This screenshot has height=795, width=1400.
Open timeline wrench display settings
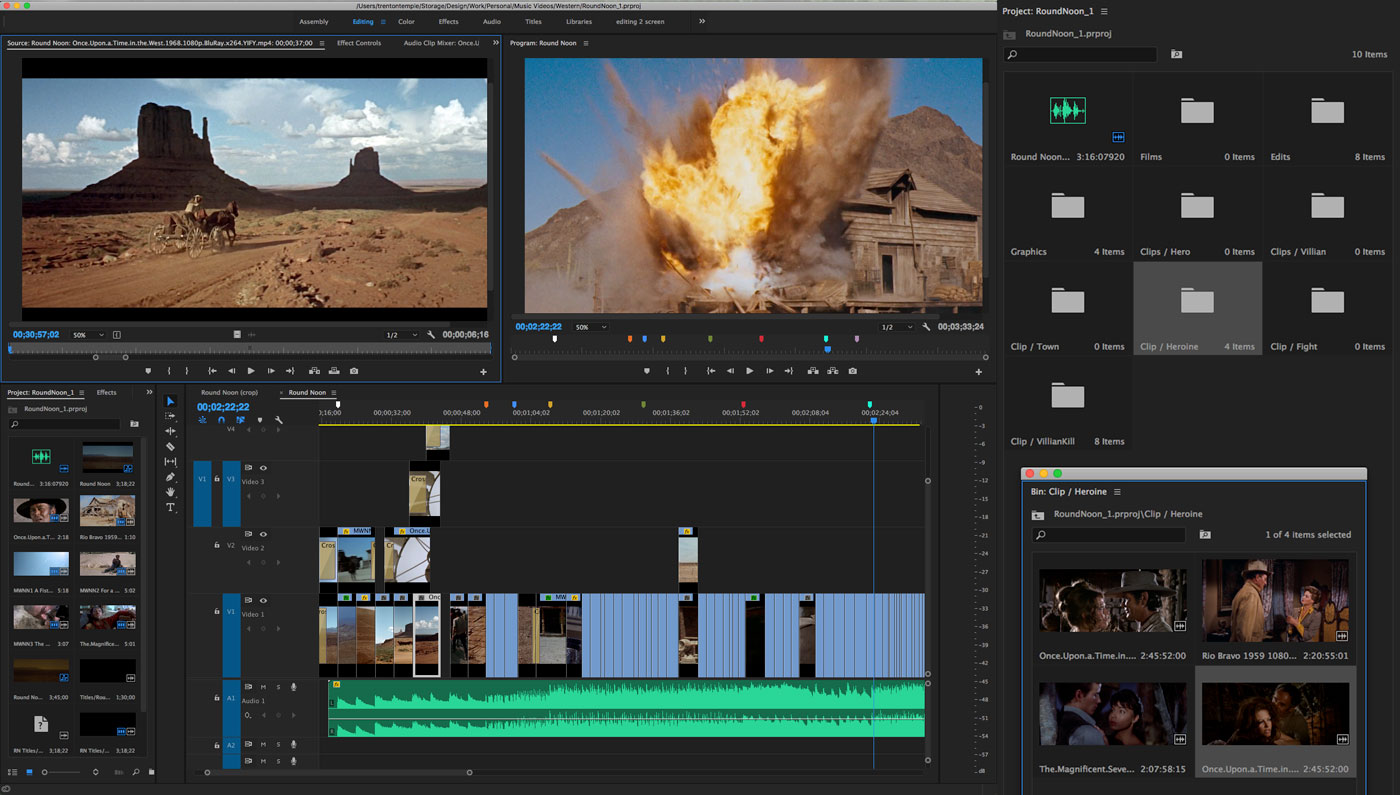click(x=279, y=420)
